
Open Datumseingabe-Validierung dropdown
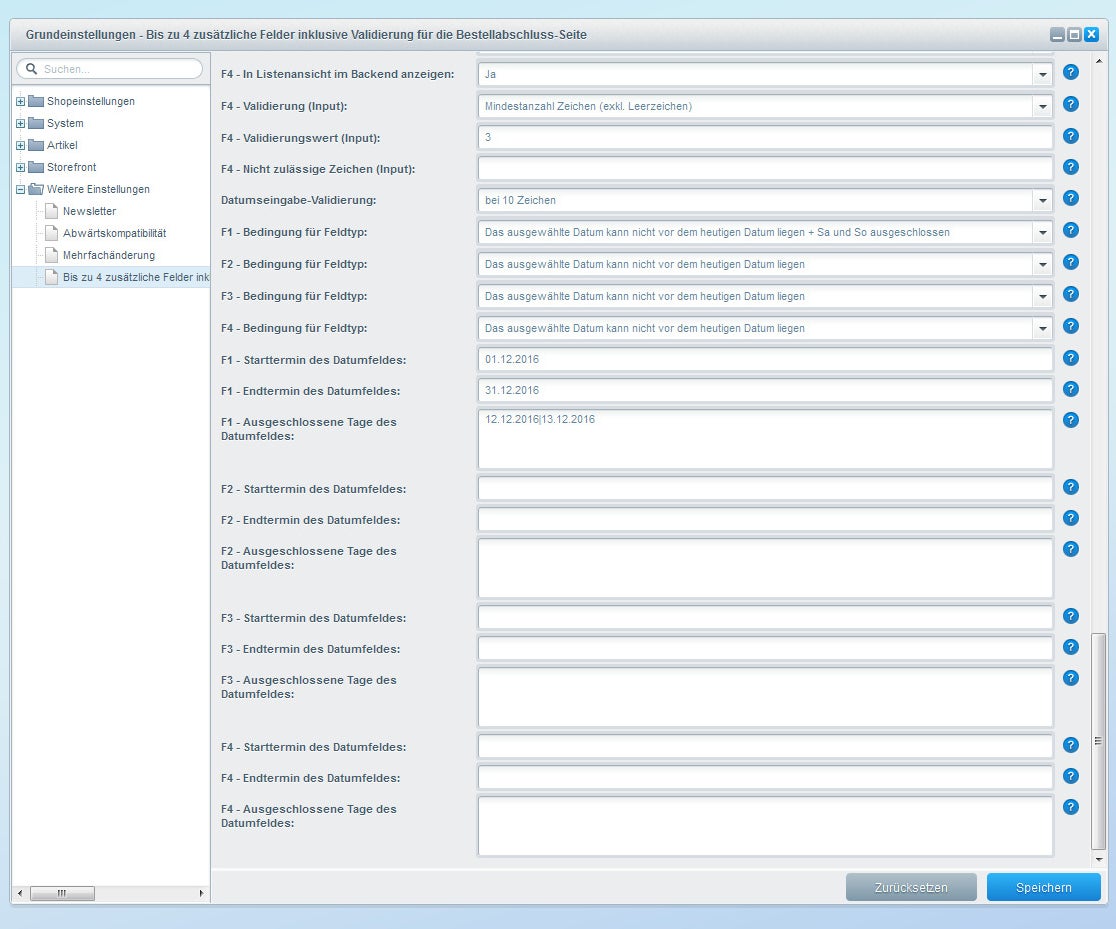pos(1042,200)
